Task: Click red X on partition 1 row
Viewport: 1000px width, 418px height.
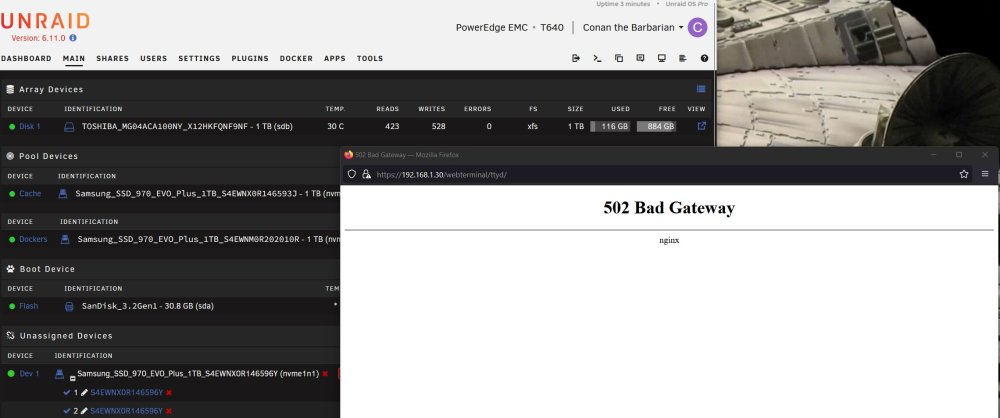Action: [168, 392]
